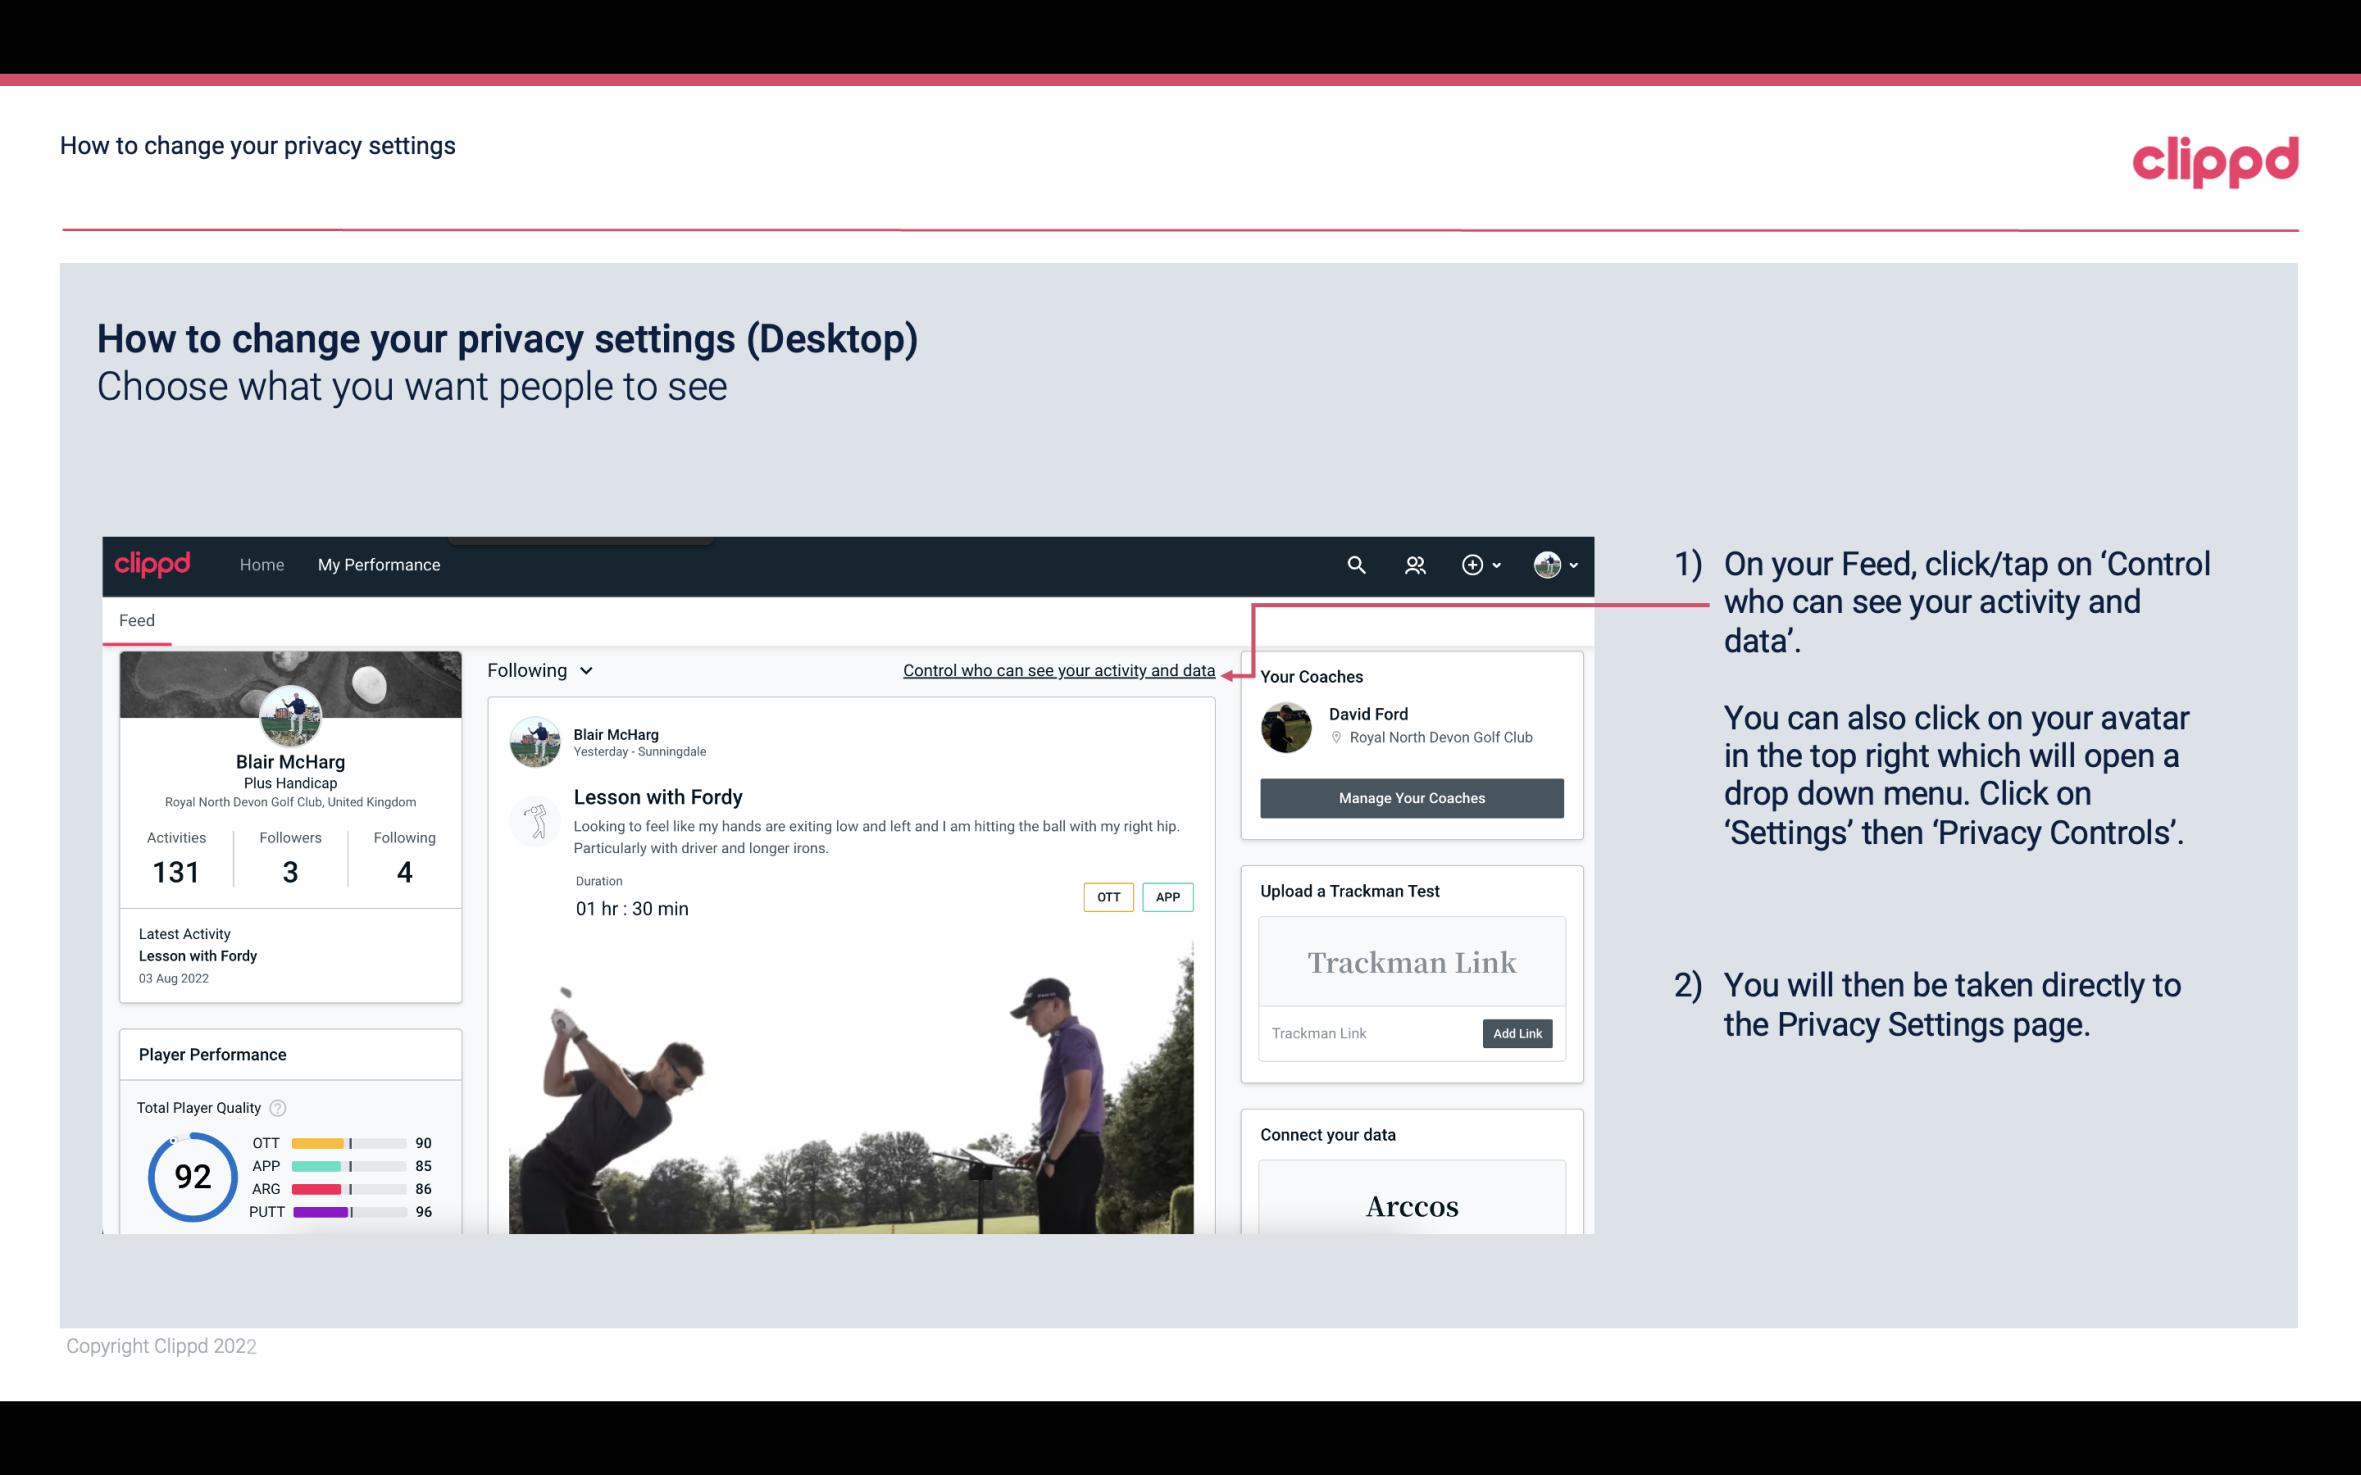Screen dimensions: 2361x1475
Task: Click the OTT performance tag icon
Action: (x=1107, y=897)
